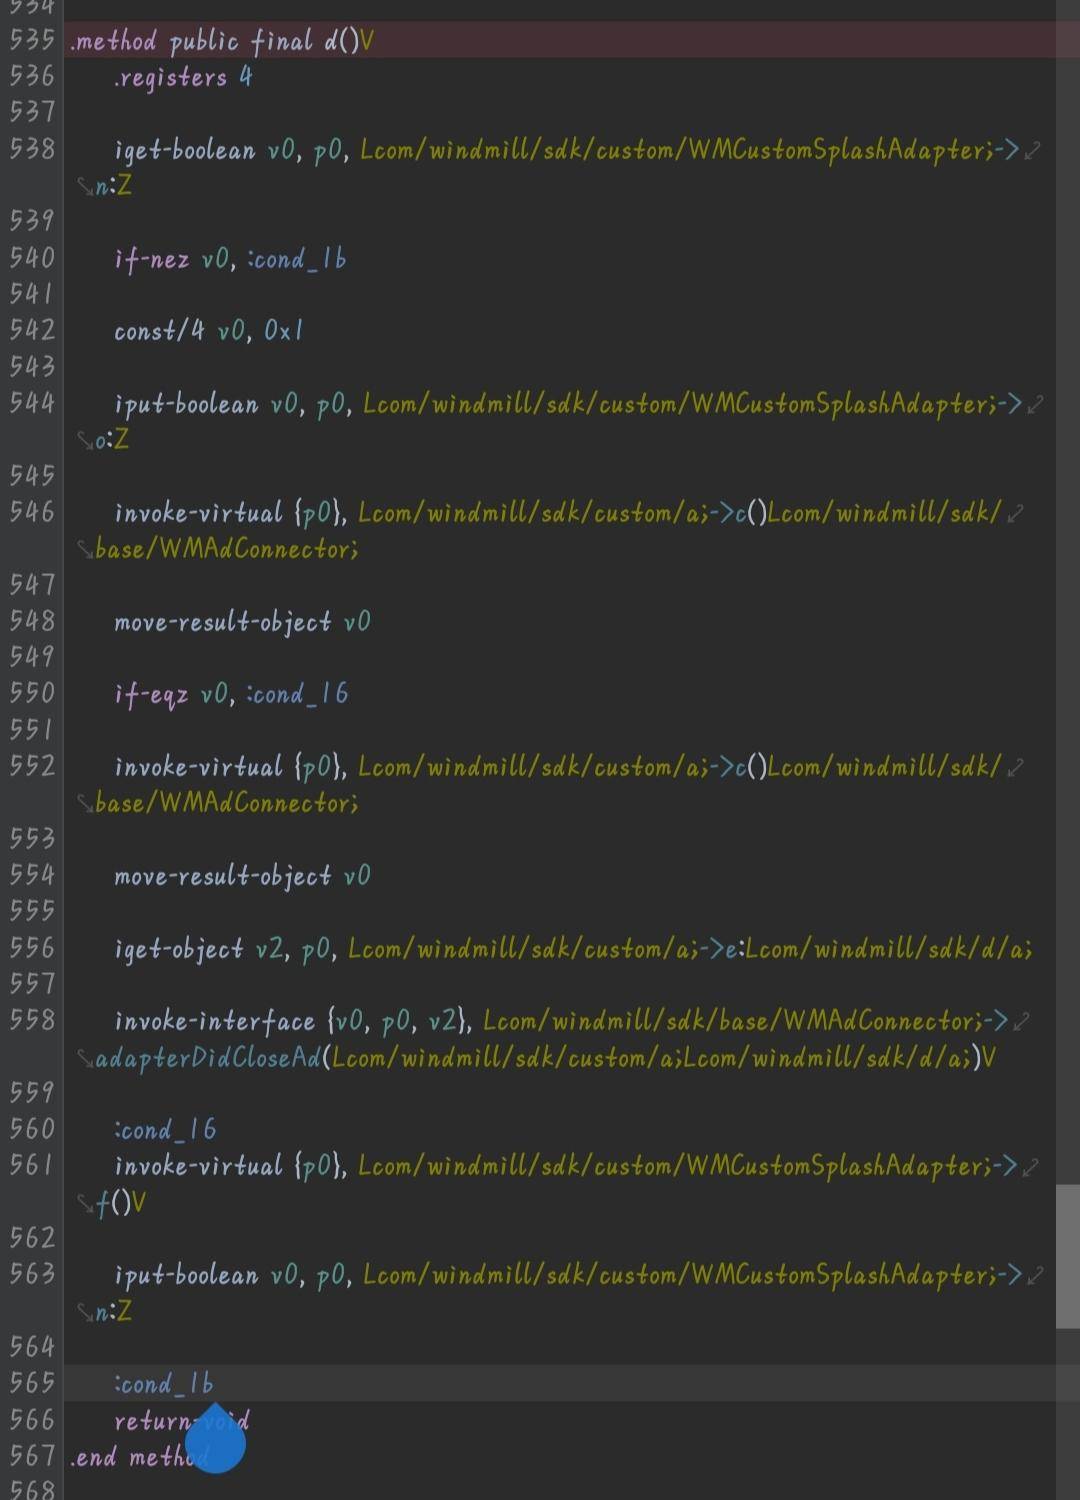Place cursor on 'iget-object v2, p0' line
This screenshot has width=1080, height=1500.
point(573,949)
